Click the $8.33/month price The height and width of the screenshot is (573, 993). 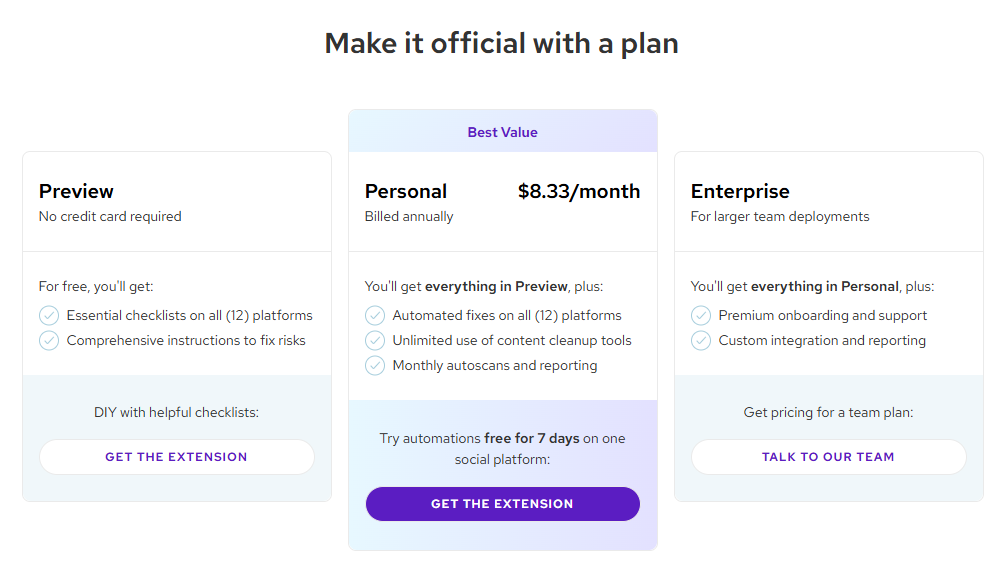click(x=579, y=191)
